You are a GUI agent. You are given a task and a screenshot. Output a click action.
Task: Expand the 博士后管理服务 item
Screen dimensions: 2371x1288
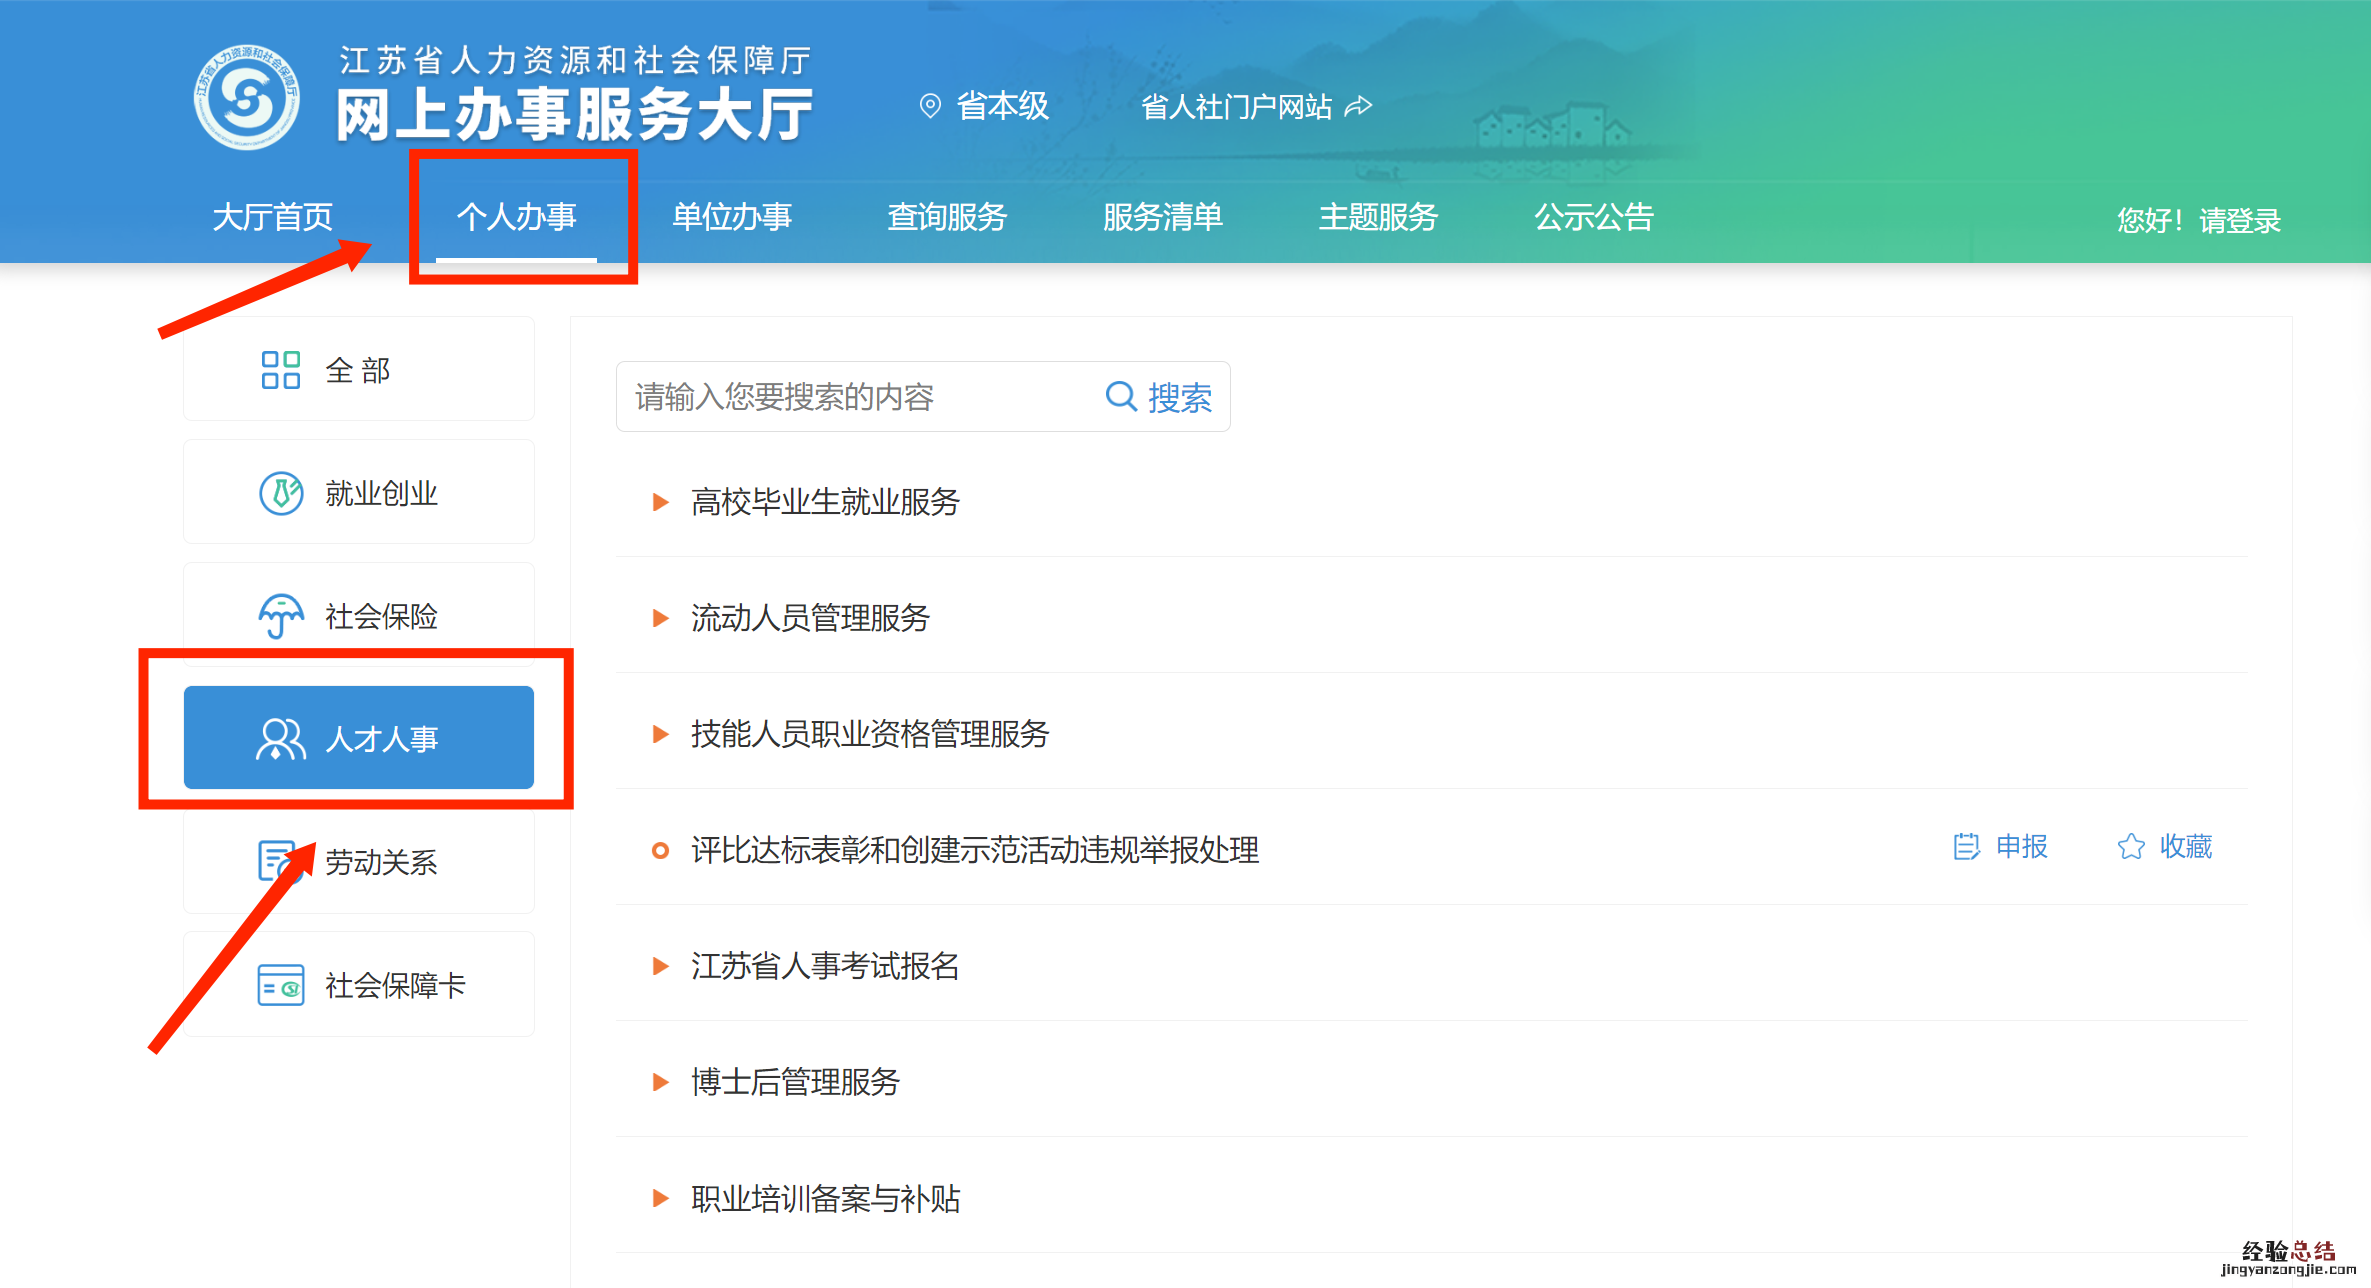click(660, 1082)
